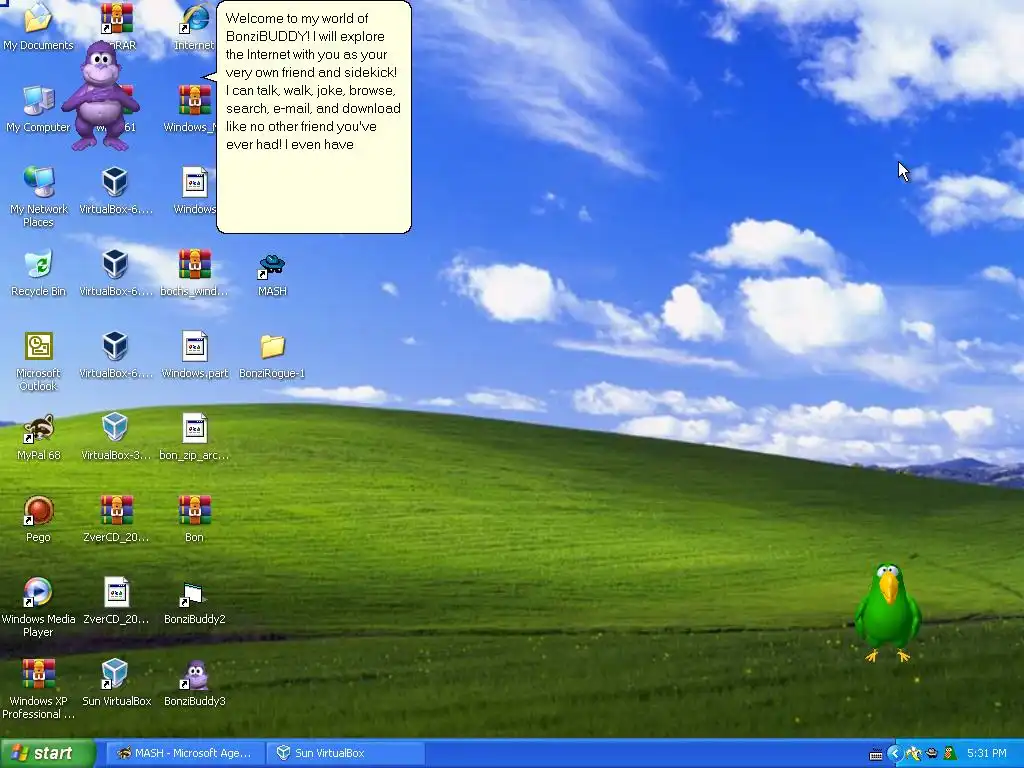Select the BonziBuddy3 desktop shortcut
Image resolution: width=1024 pixels, height=768 pixels.
(x=195, y=683)
